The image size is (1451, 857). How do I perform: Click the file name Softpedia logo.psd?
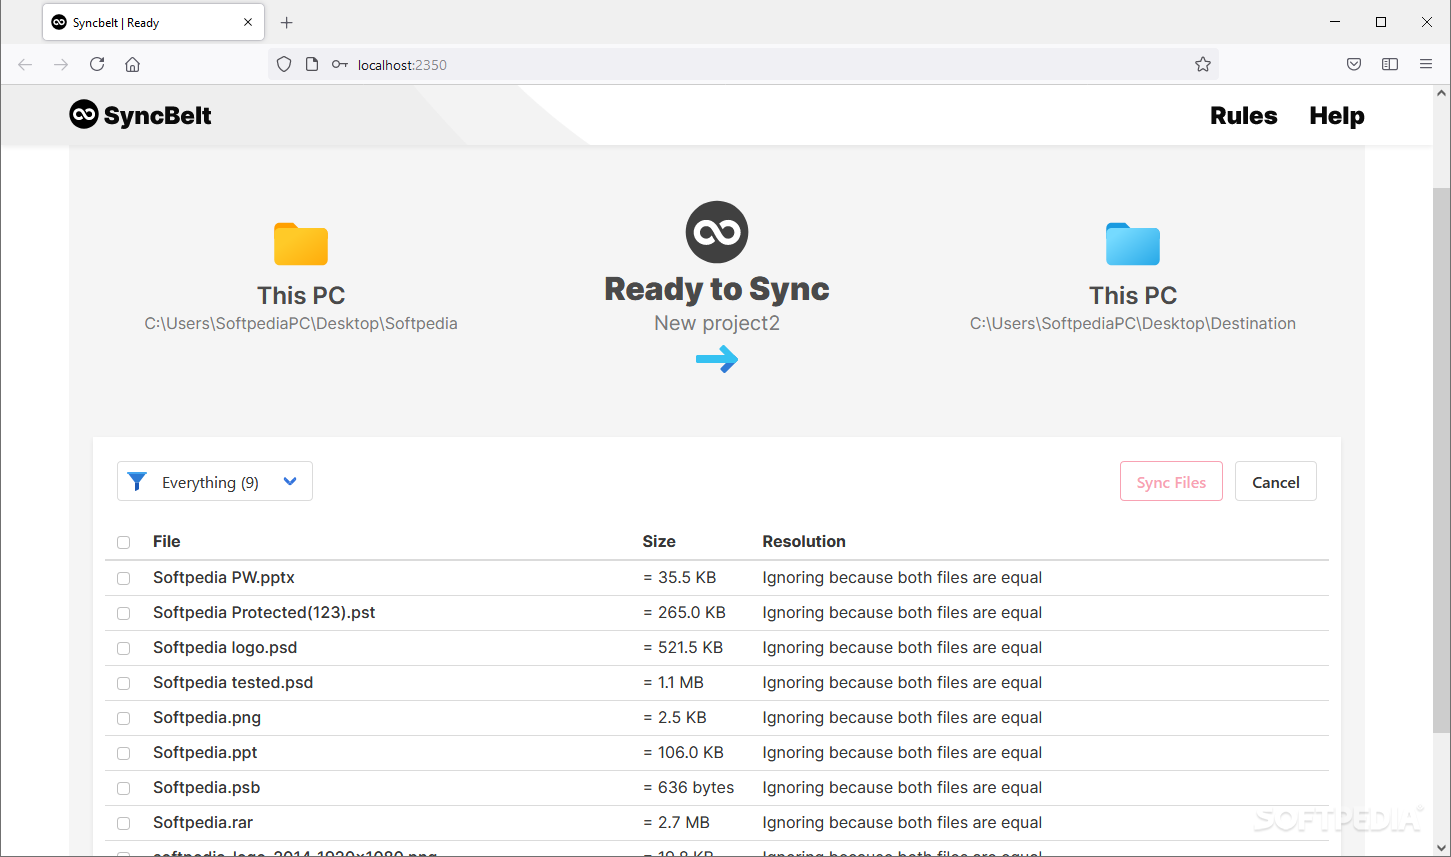225,647
